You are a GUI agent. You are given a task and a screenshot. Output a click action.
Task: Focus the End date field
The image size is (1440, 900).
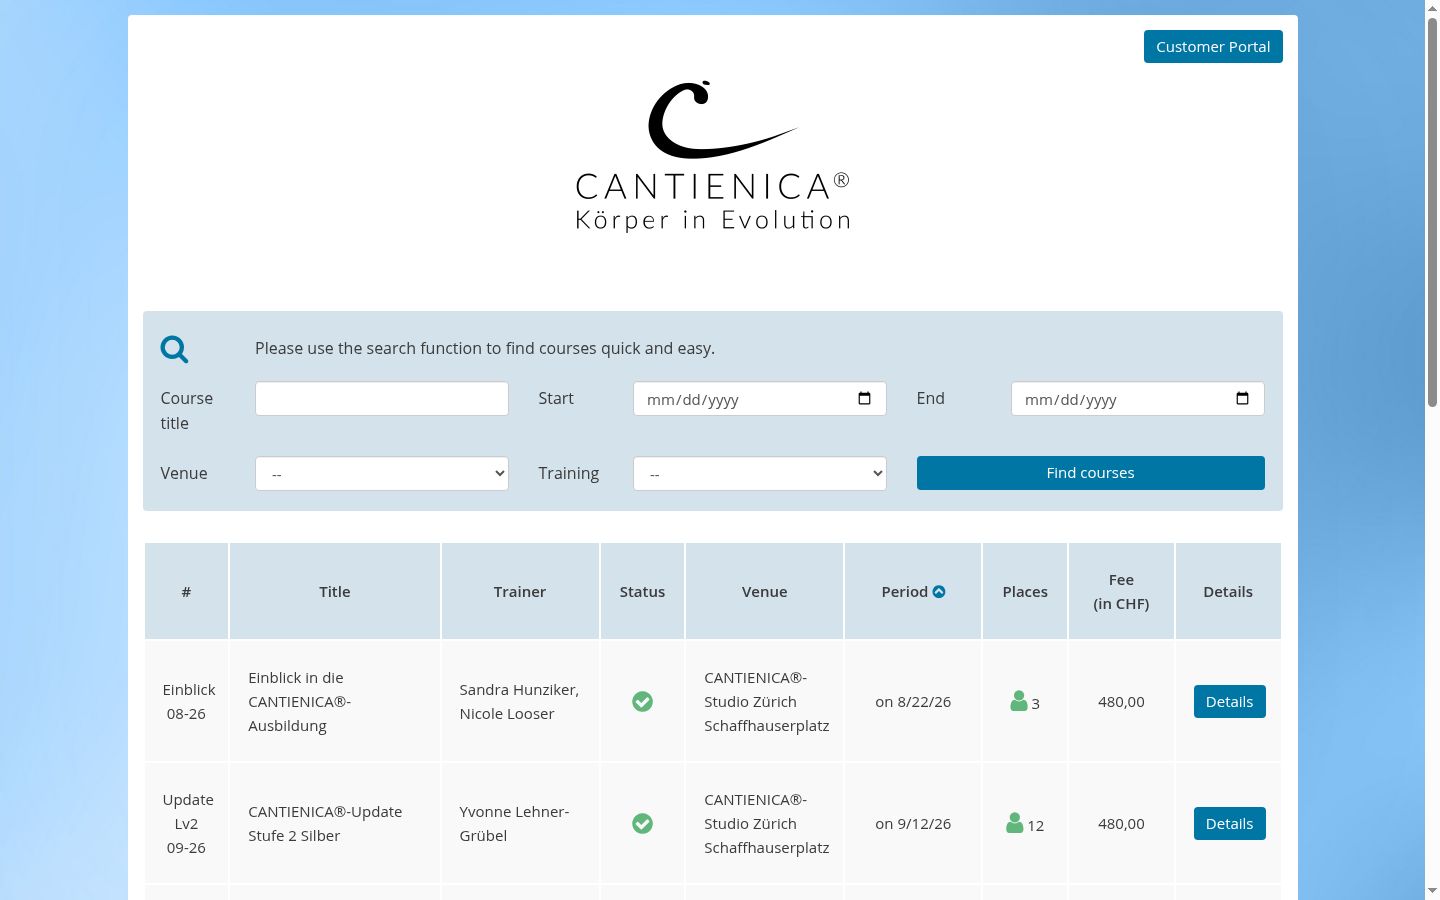coord(1138,399)
